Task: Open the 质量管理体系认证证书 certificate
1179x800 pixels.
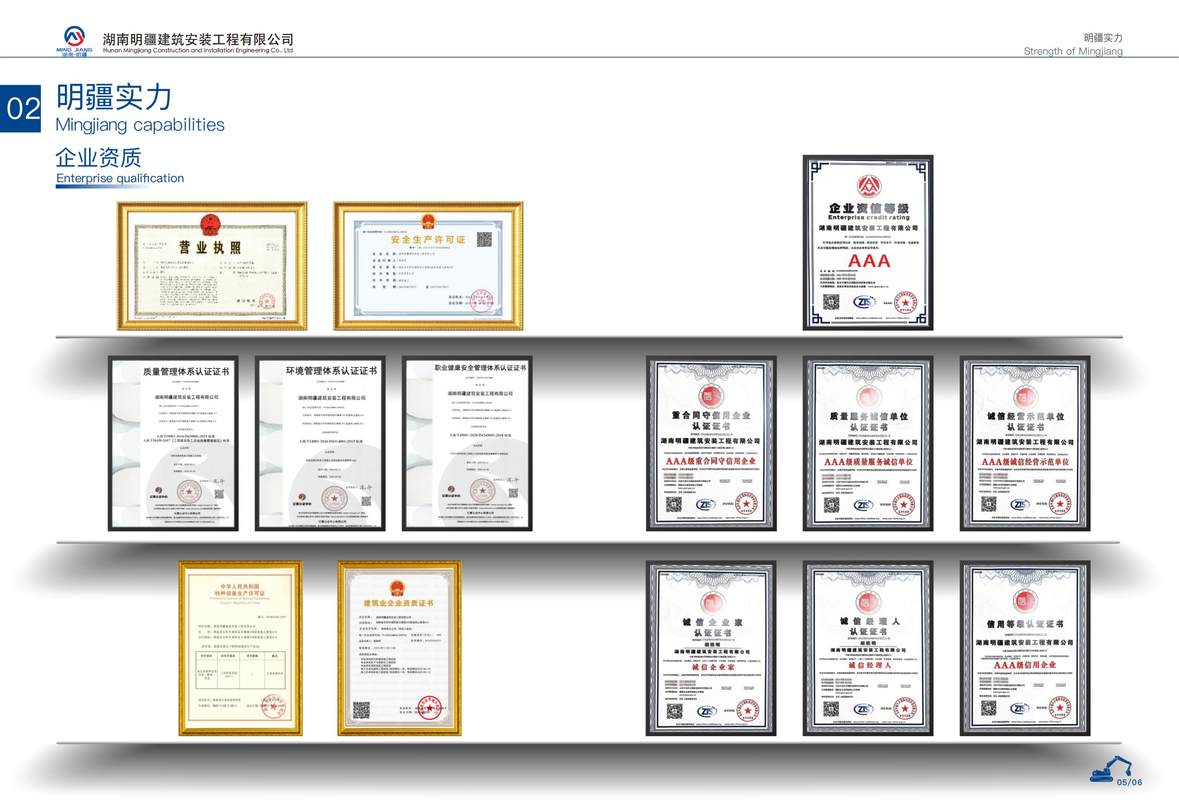Action: coord(173,443)
